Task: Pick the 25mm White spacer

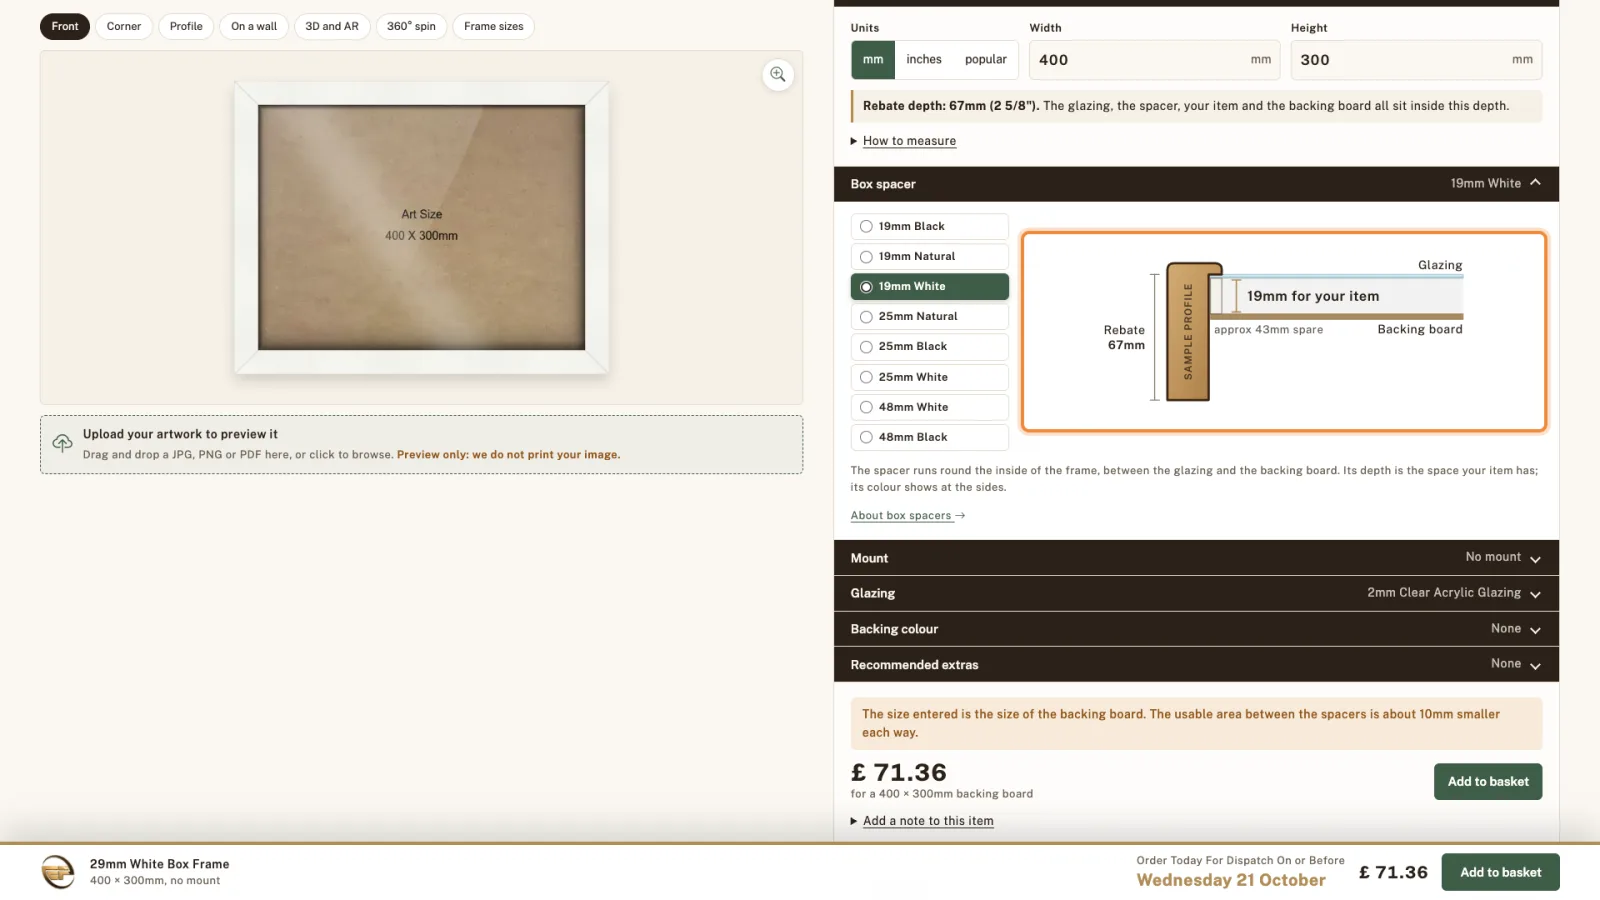Action: pos(929,377)
